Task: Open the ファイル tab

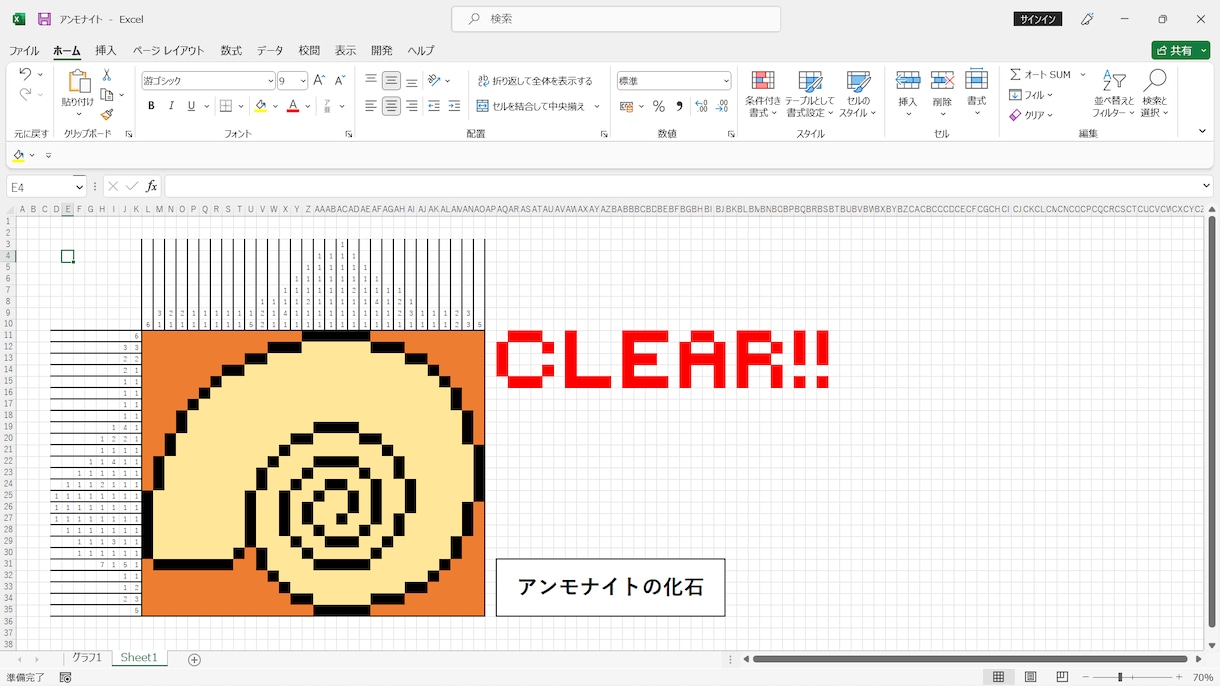Action: coord(24,50)
